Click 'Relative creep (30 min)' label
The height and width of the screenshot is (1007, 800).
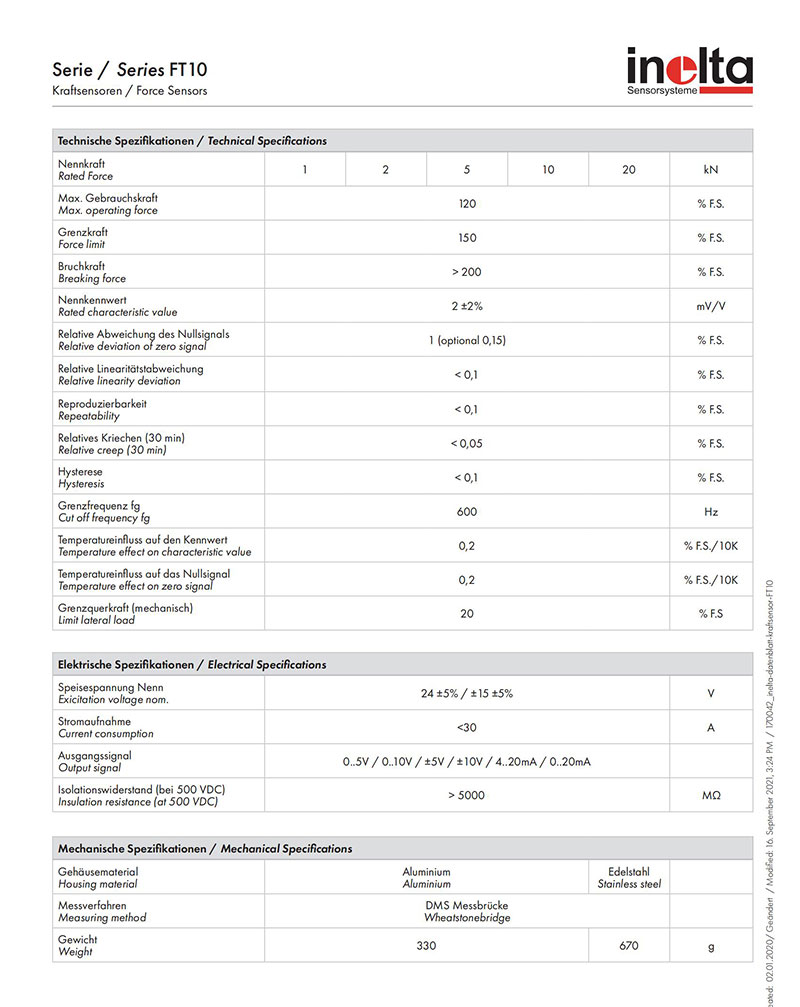(x=112, y=450)
